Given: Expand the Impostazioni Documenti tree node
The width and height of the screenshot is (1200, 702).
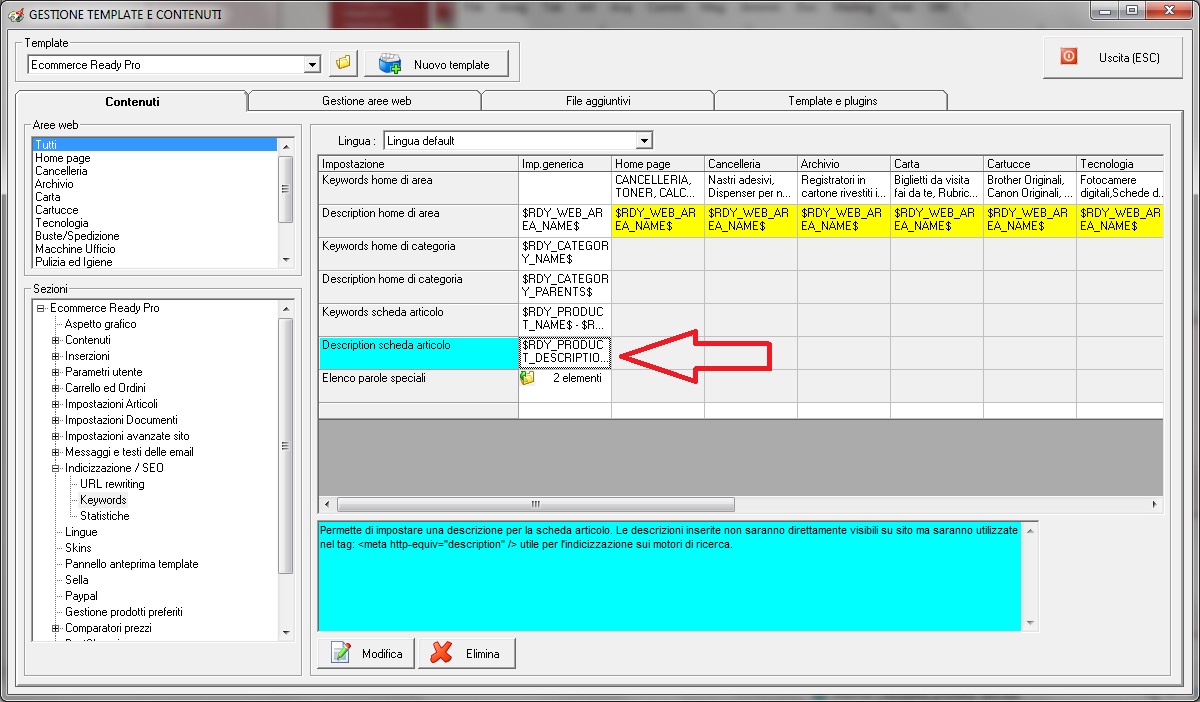Looking at the screenshot, I should pyautogui.click(x=56, y=420).
